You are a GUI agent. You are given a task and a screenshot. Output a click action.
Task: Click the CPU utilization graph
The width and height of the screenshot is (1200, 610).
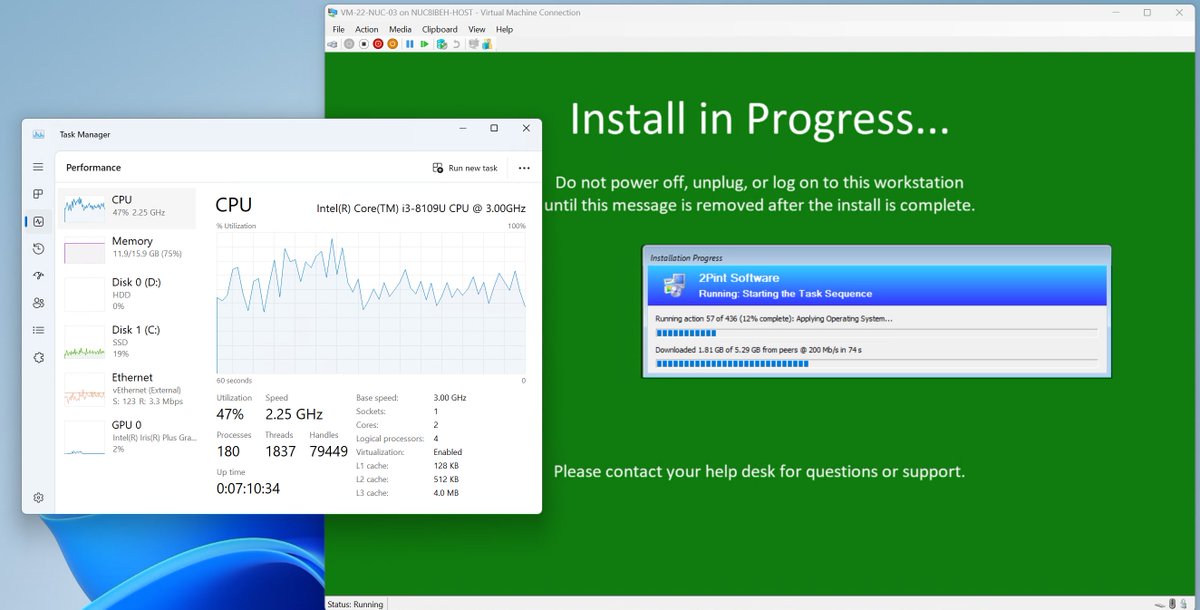pos(370,300)
